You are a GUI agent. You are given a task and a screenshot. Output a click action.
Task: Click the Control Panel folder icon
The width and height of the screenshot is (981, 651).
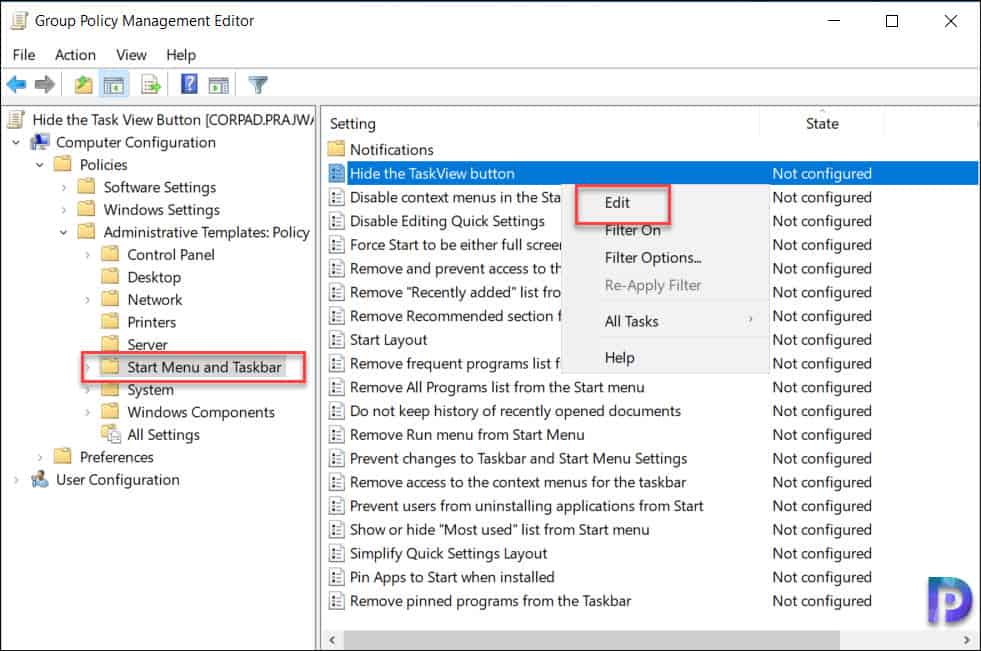pyautogui.click(x=110, y=254)
